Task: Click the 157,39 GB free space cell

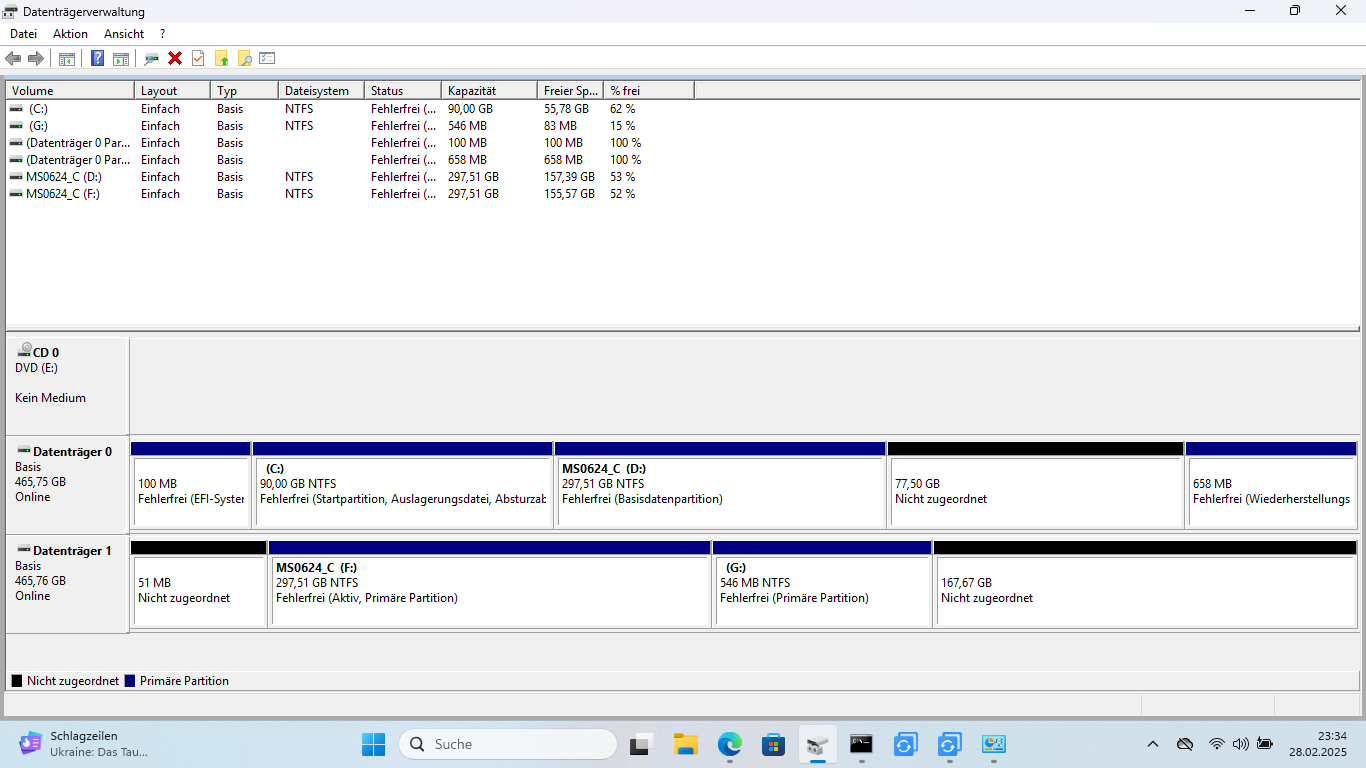Action: tap(569, 176)
